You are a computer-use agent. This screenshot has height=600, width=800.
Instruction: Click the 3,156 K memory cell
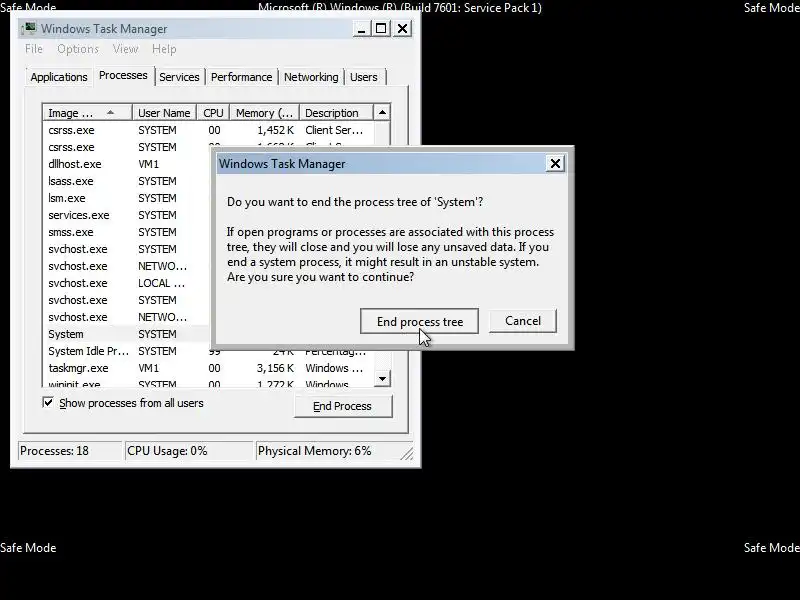pyautogui.click(x=276, y=368)
